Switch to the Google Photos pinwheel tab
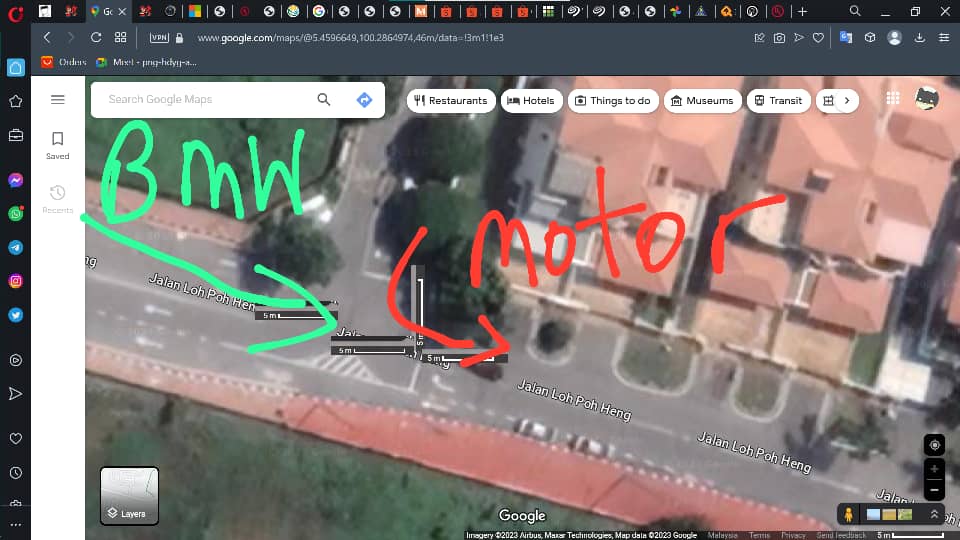 pyautogui.click(x=675, y=11)
